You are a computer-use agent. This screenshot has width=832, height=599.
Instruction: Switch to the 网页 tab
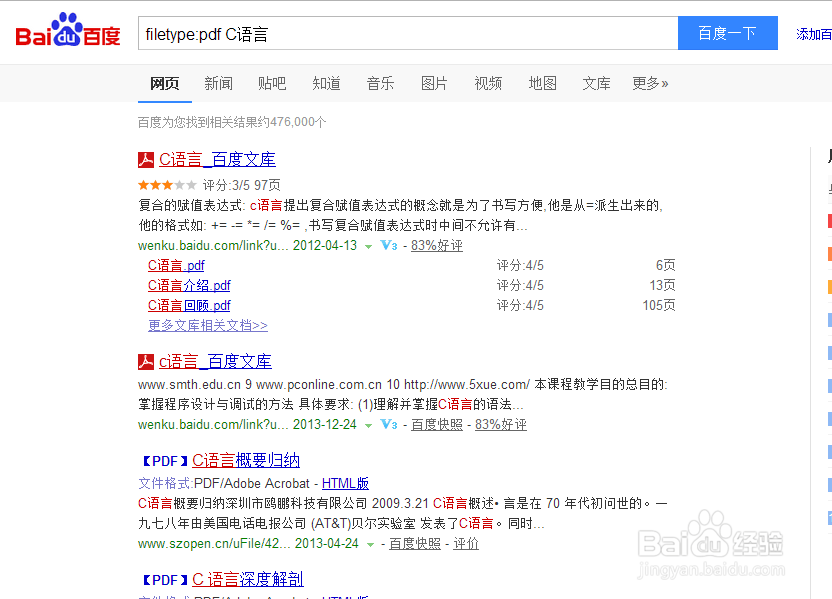pos(164,83)
